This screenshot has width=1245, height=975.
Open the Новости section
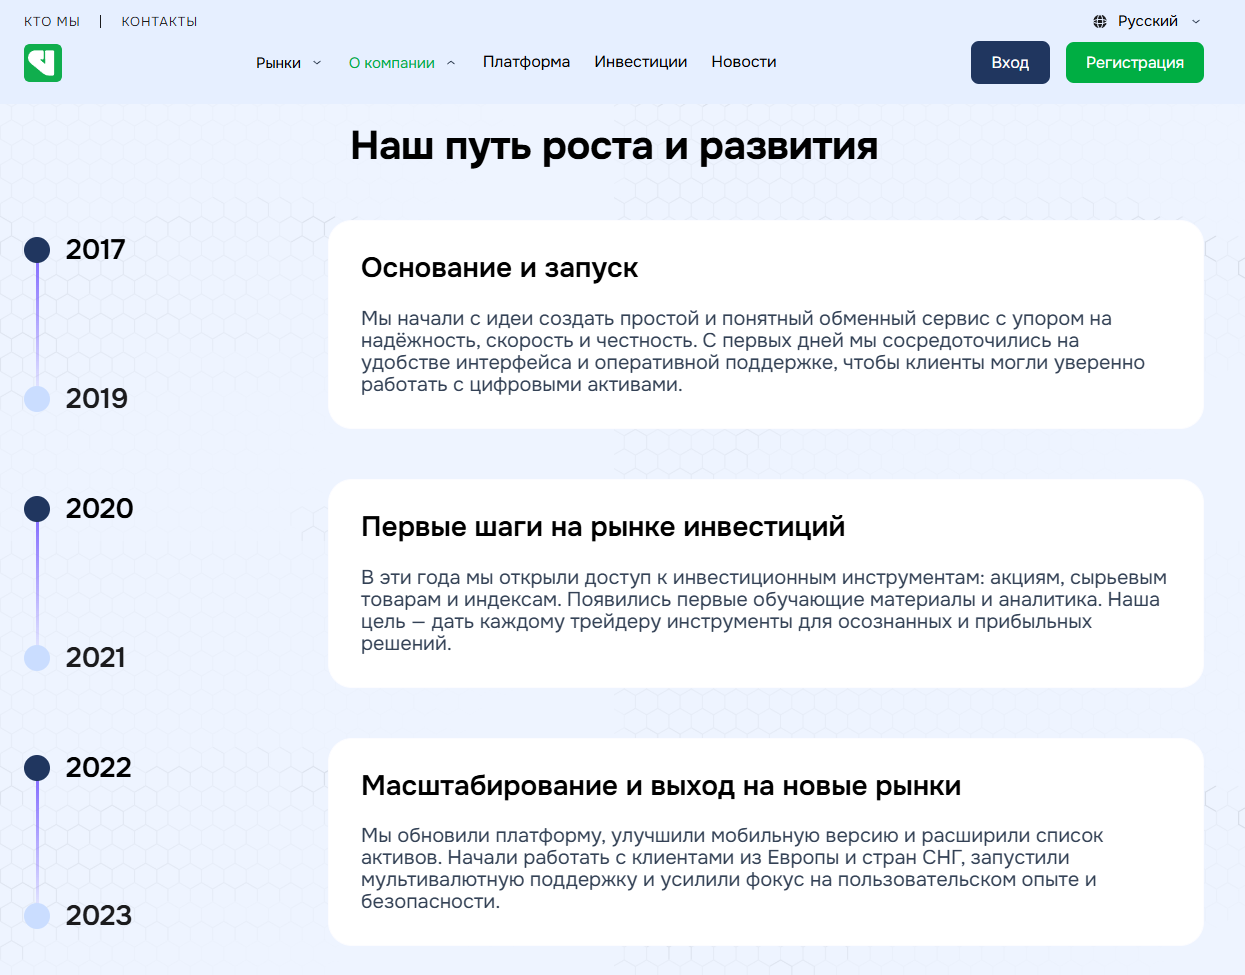(743, 62)
